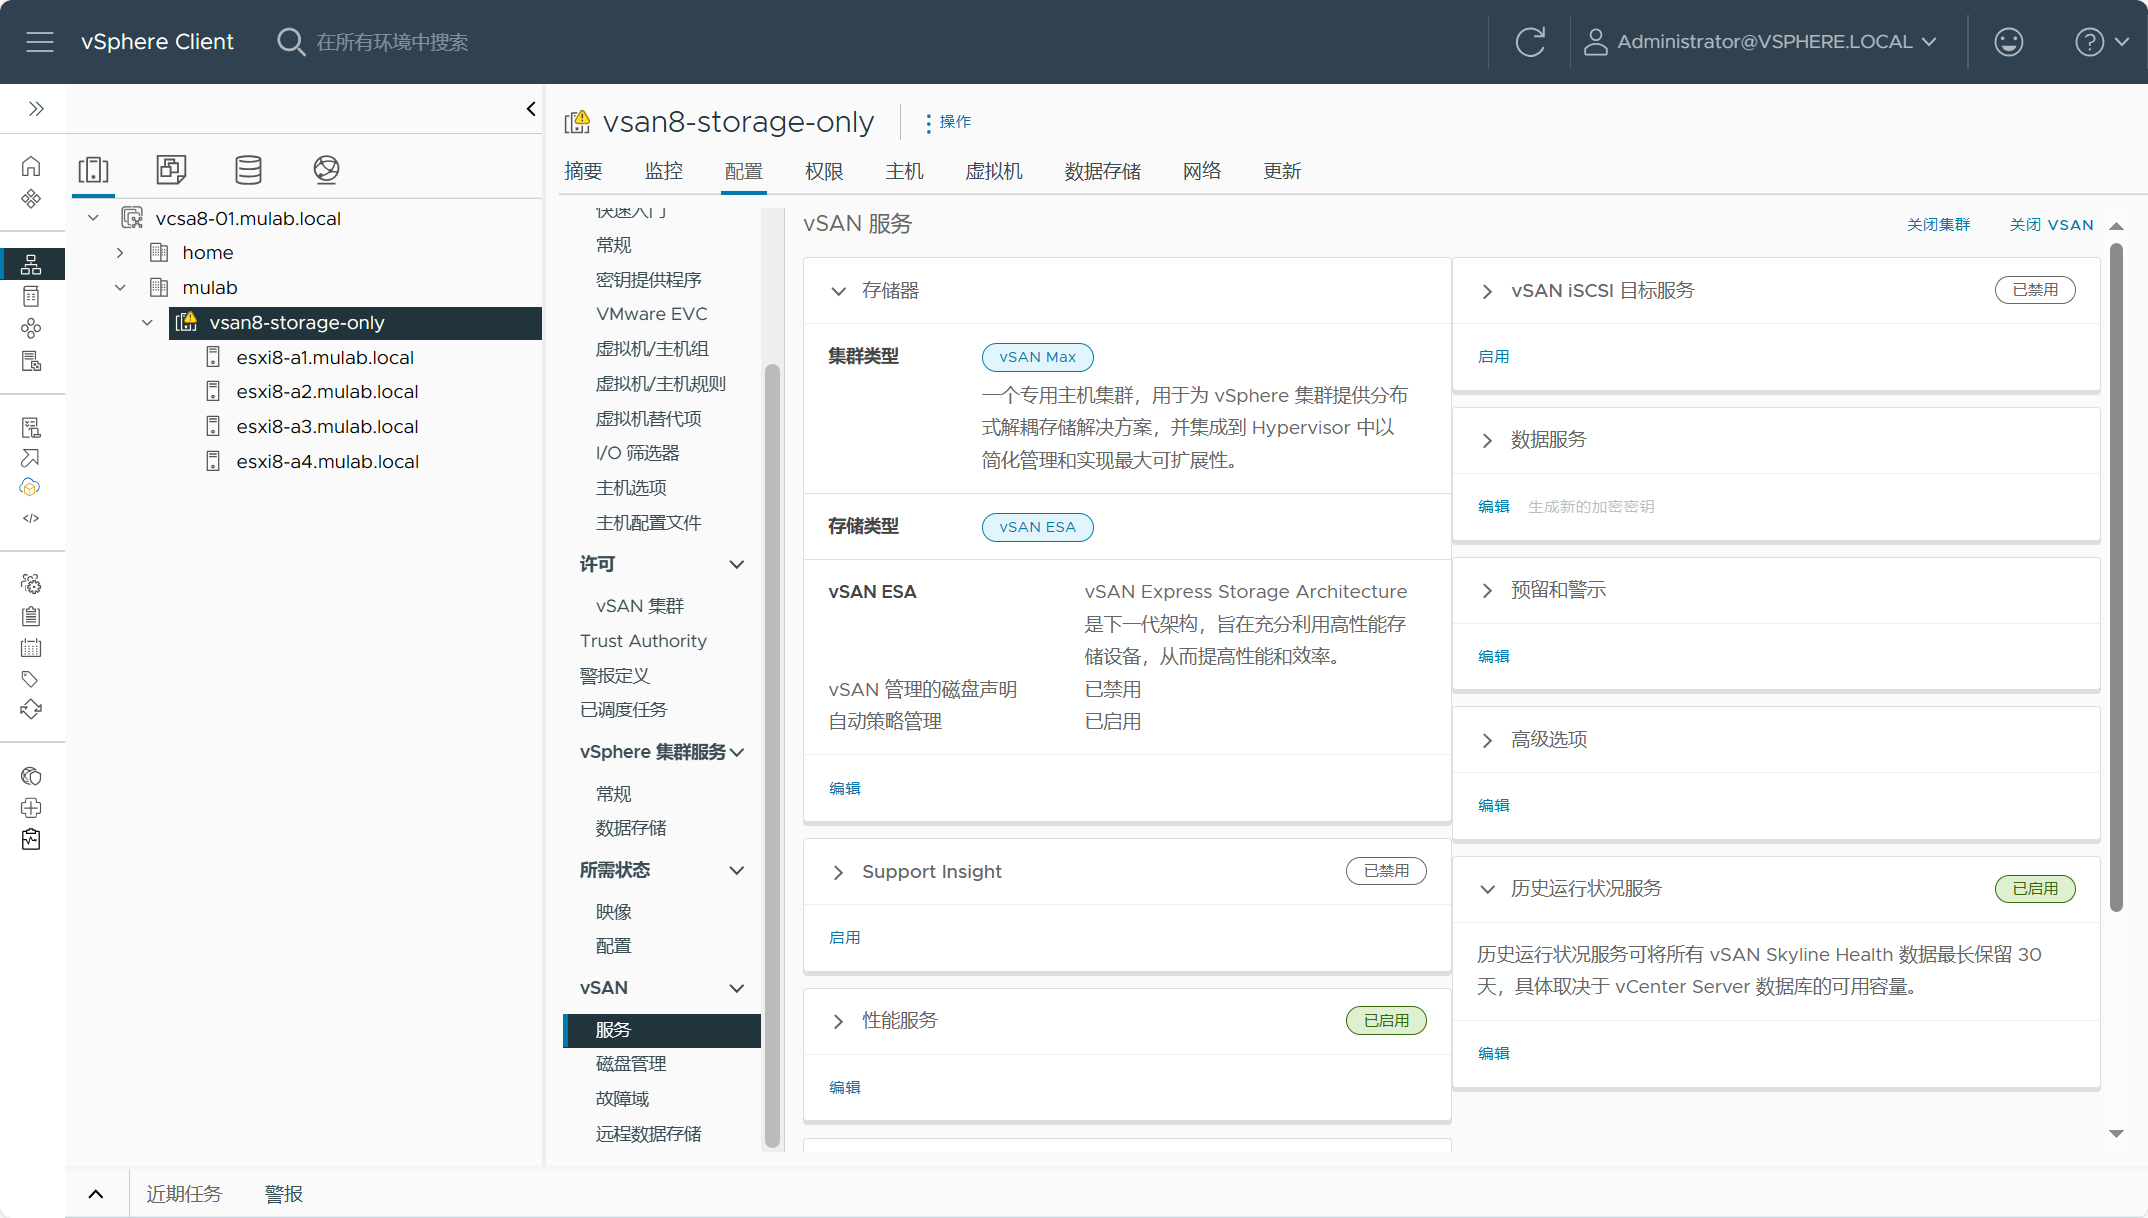Click 编辑 under 性能服务
The image size is (2148, 1218).
(x=845, y=1088)
